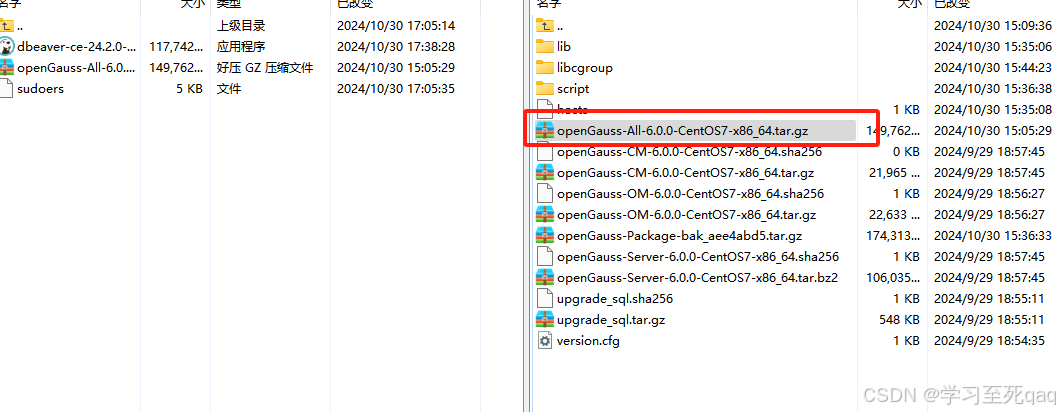
Task: Open the libcgroup folder icon
Action: (544, 68)
